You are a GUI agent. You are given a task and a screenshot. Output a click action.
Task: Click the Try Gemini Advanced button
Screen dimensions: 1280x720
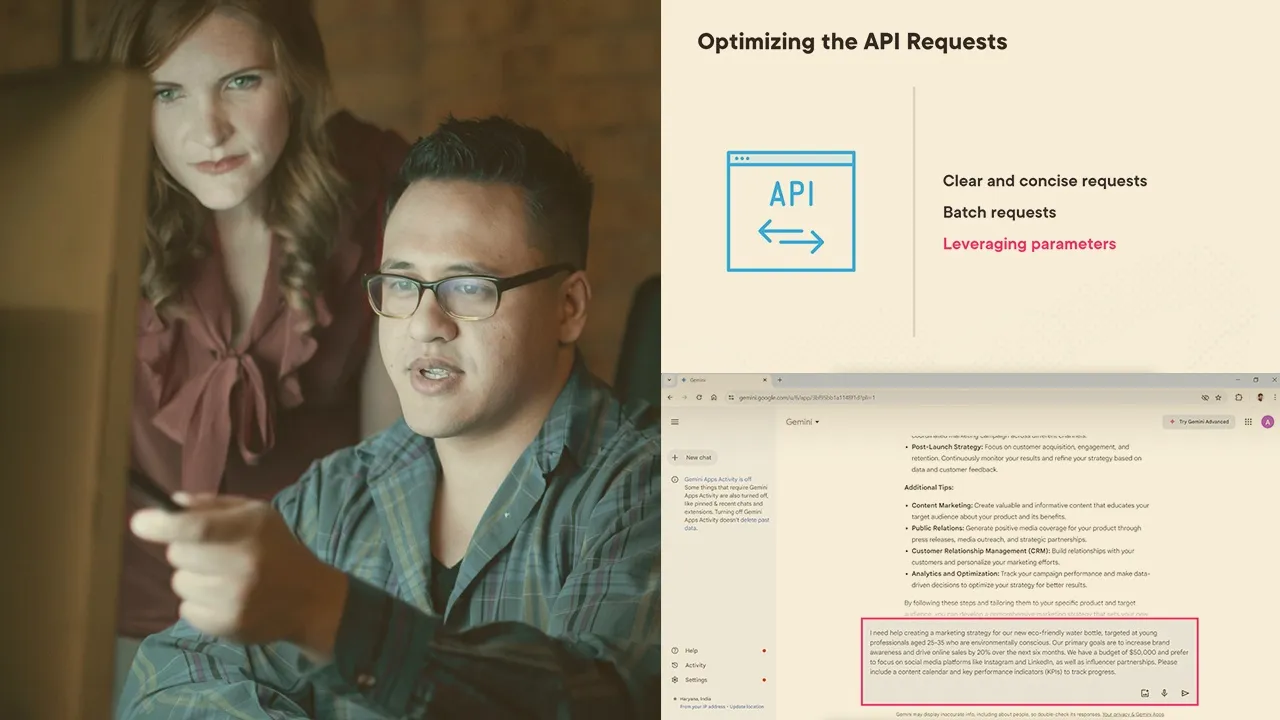[1201, 422]
